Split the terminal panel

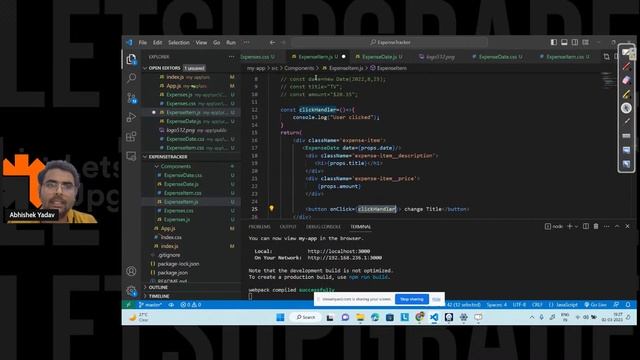tap(586, 226)
